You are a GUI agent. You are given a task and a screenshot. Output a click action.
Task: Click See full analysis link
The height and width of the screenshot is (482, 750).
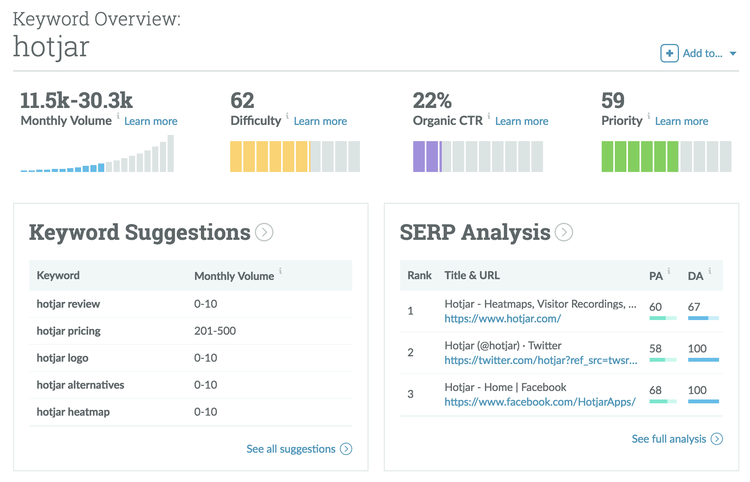click(x=669, y=439)
